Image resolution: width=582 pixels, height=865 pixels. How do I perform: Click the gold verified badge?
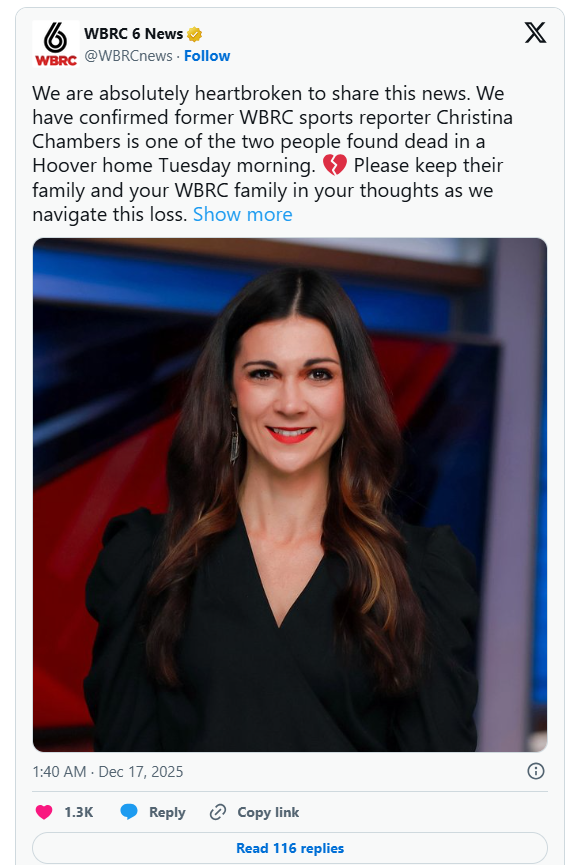(x=194, y=35)
